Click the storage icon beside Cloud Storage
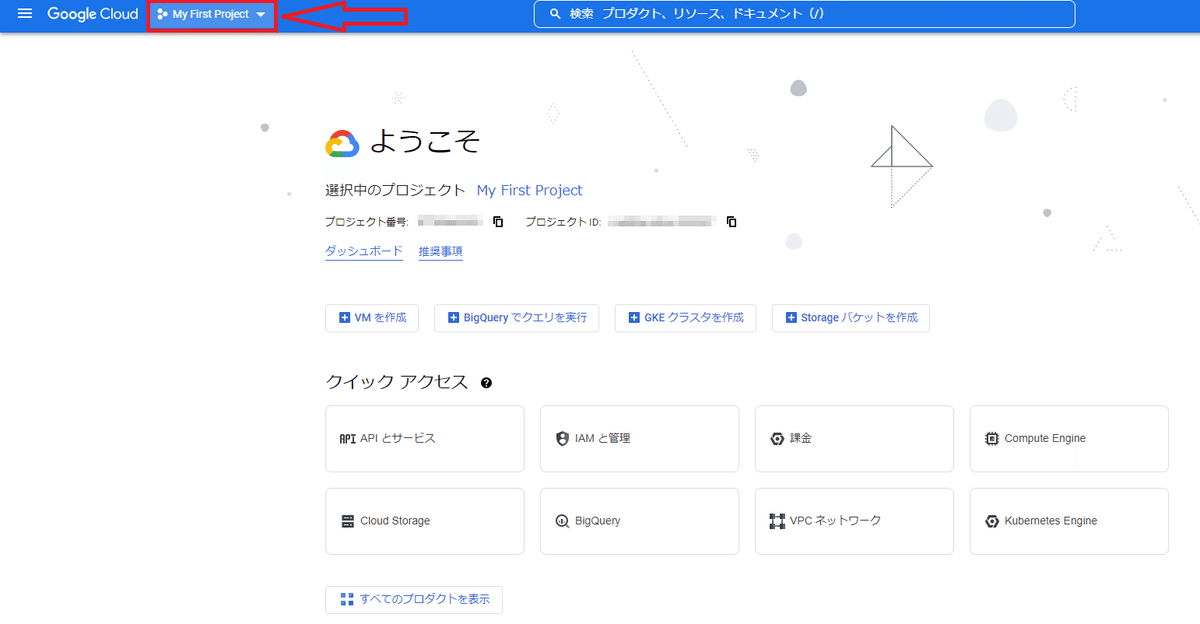Viewport: 1200px width, 624px height. (x=348, y=521)
